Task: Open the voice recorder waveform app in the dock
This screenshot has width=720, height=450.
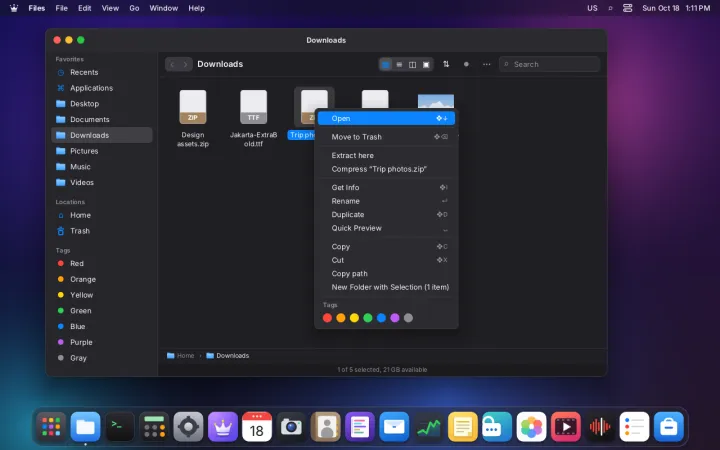Action: pos(600,427)
